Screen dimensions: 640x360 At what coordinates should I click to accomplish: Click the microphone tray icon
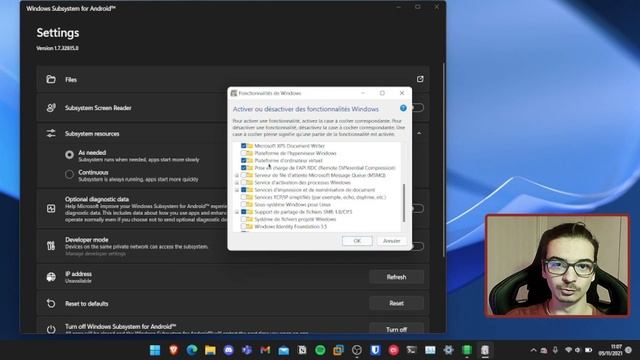[x=555, y=350]
